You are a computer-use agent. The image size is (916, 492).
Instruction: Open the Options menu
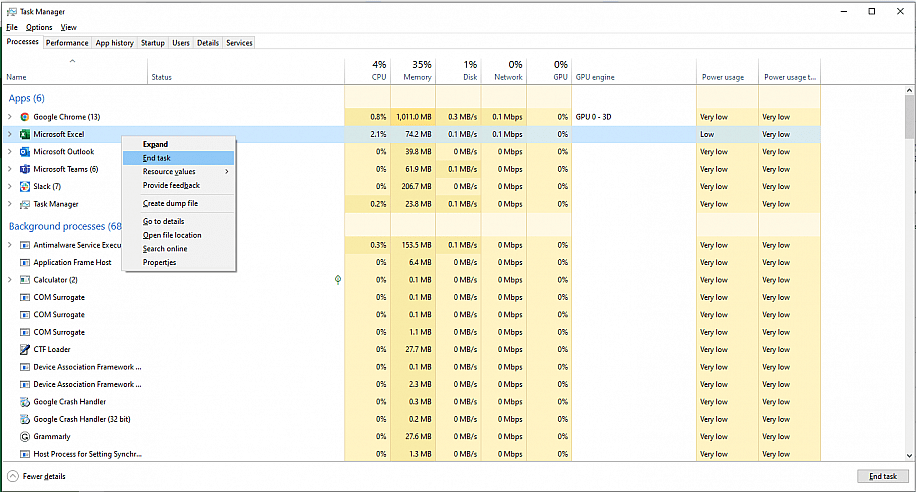(x=39, y=27)
